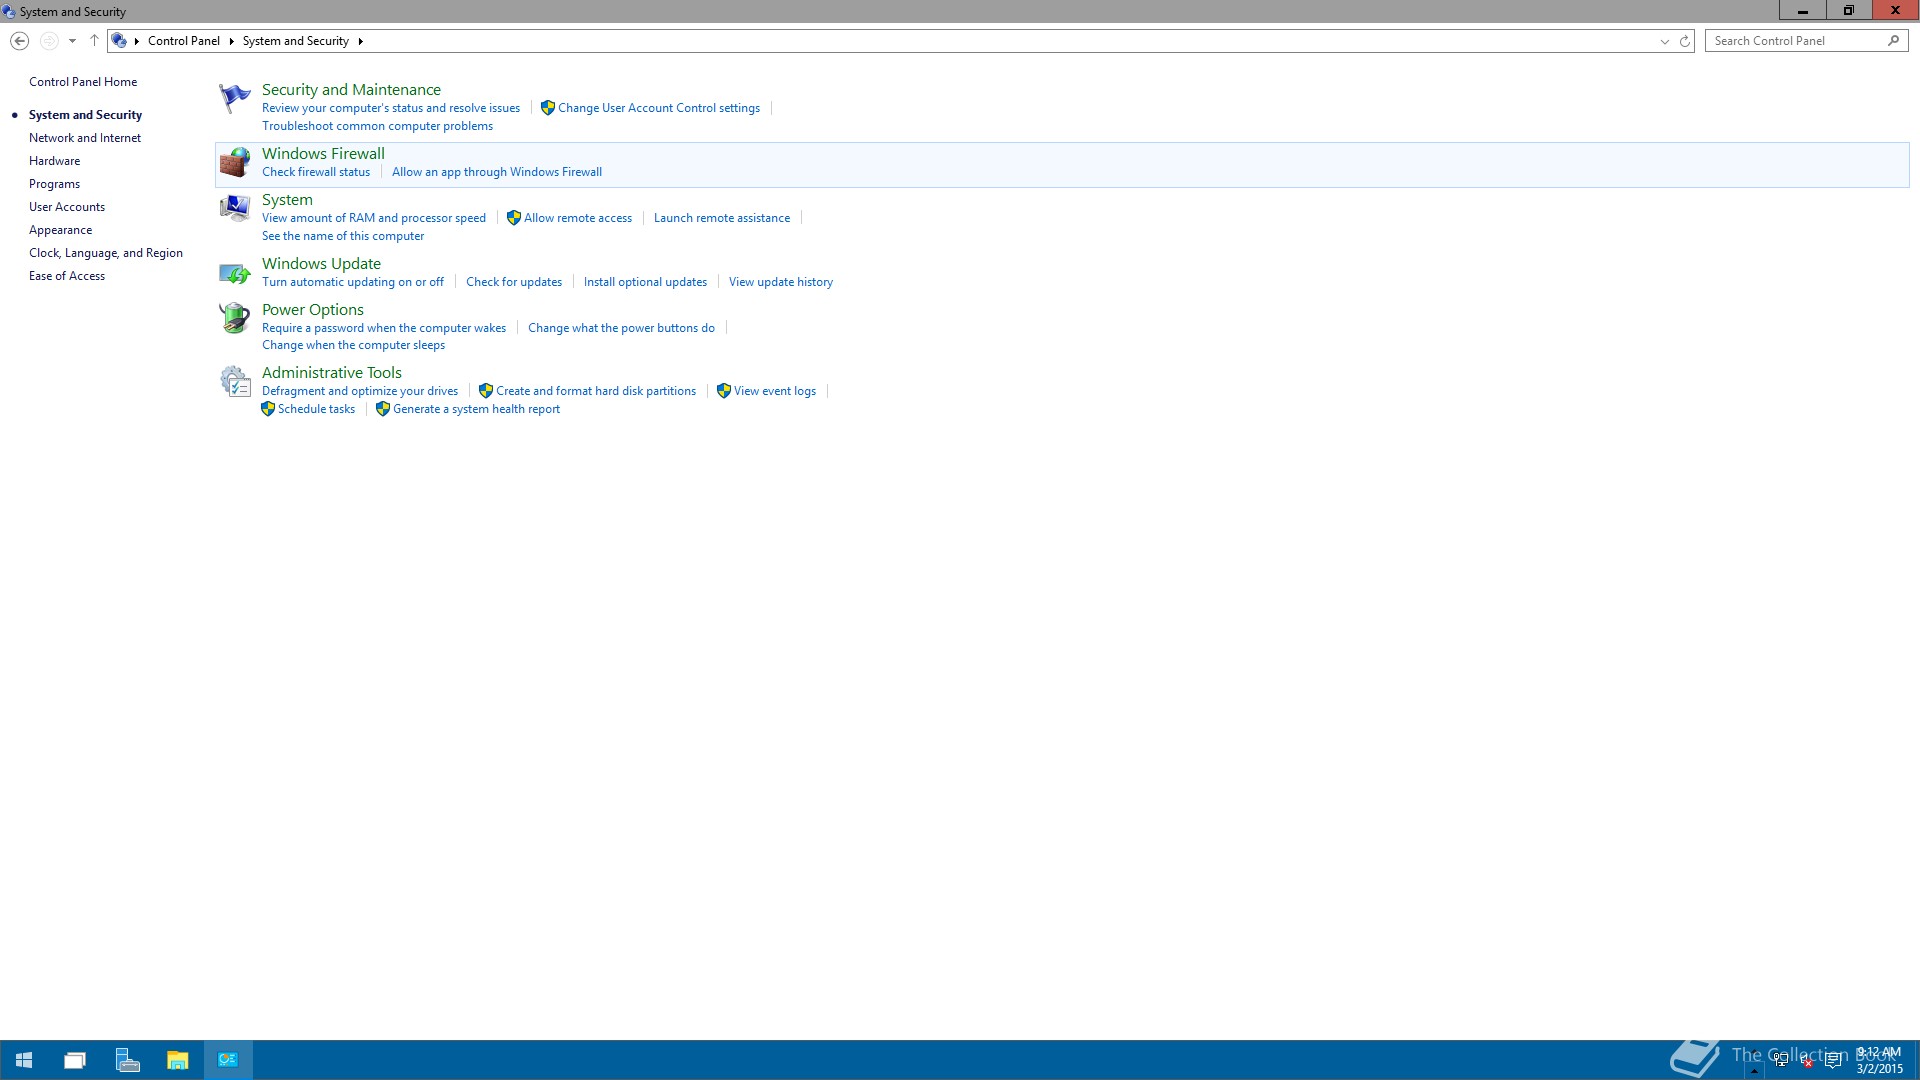
Task: Open the Windows Start button
Action: click(x=24, y=1060)
